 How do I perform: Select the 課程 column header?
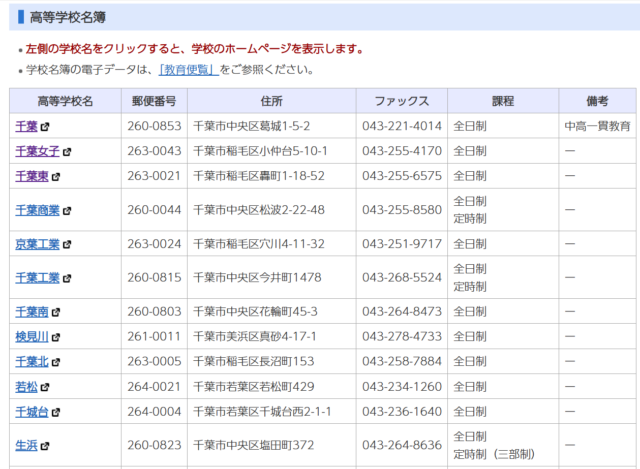[502, 101]
